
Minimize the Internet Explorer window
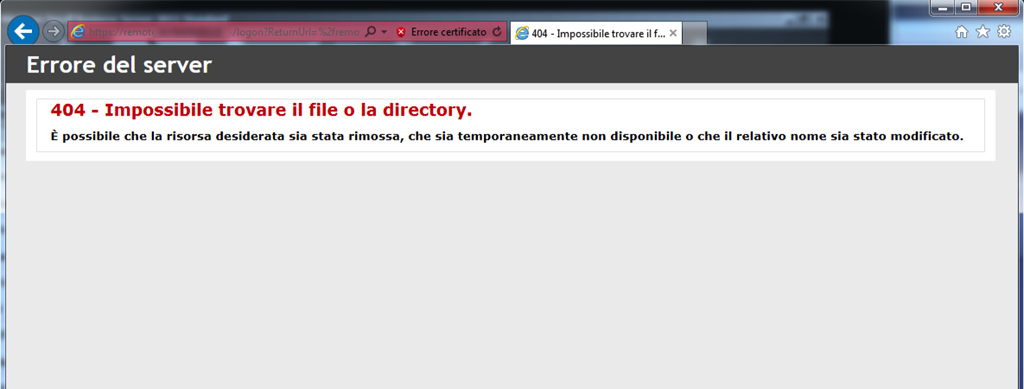(x=943, y=7)
